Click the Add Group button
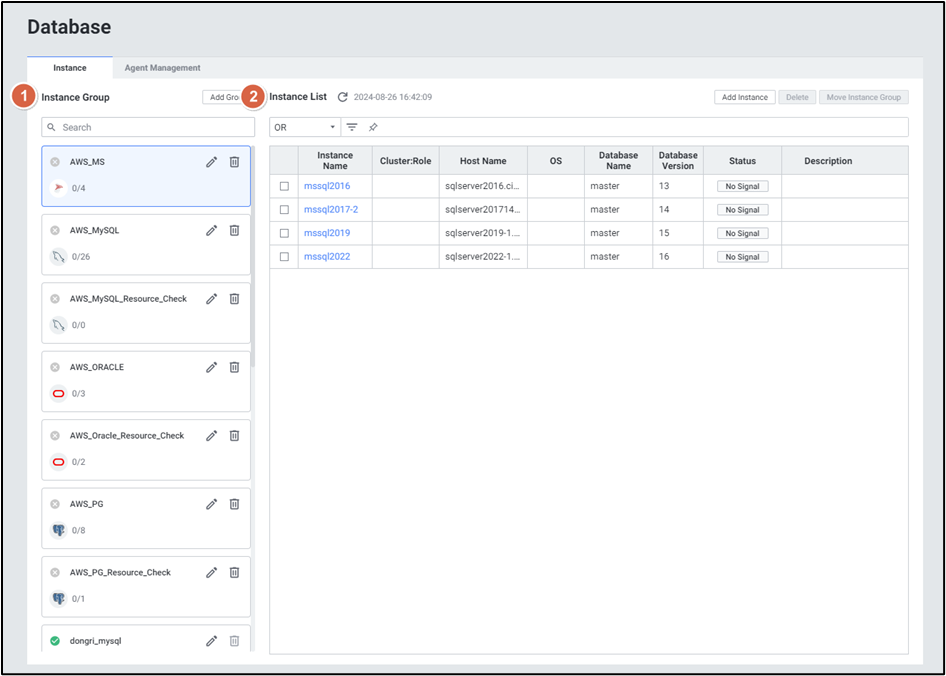The image size is (946, 676). (222, 97)
